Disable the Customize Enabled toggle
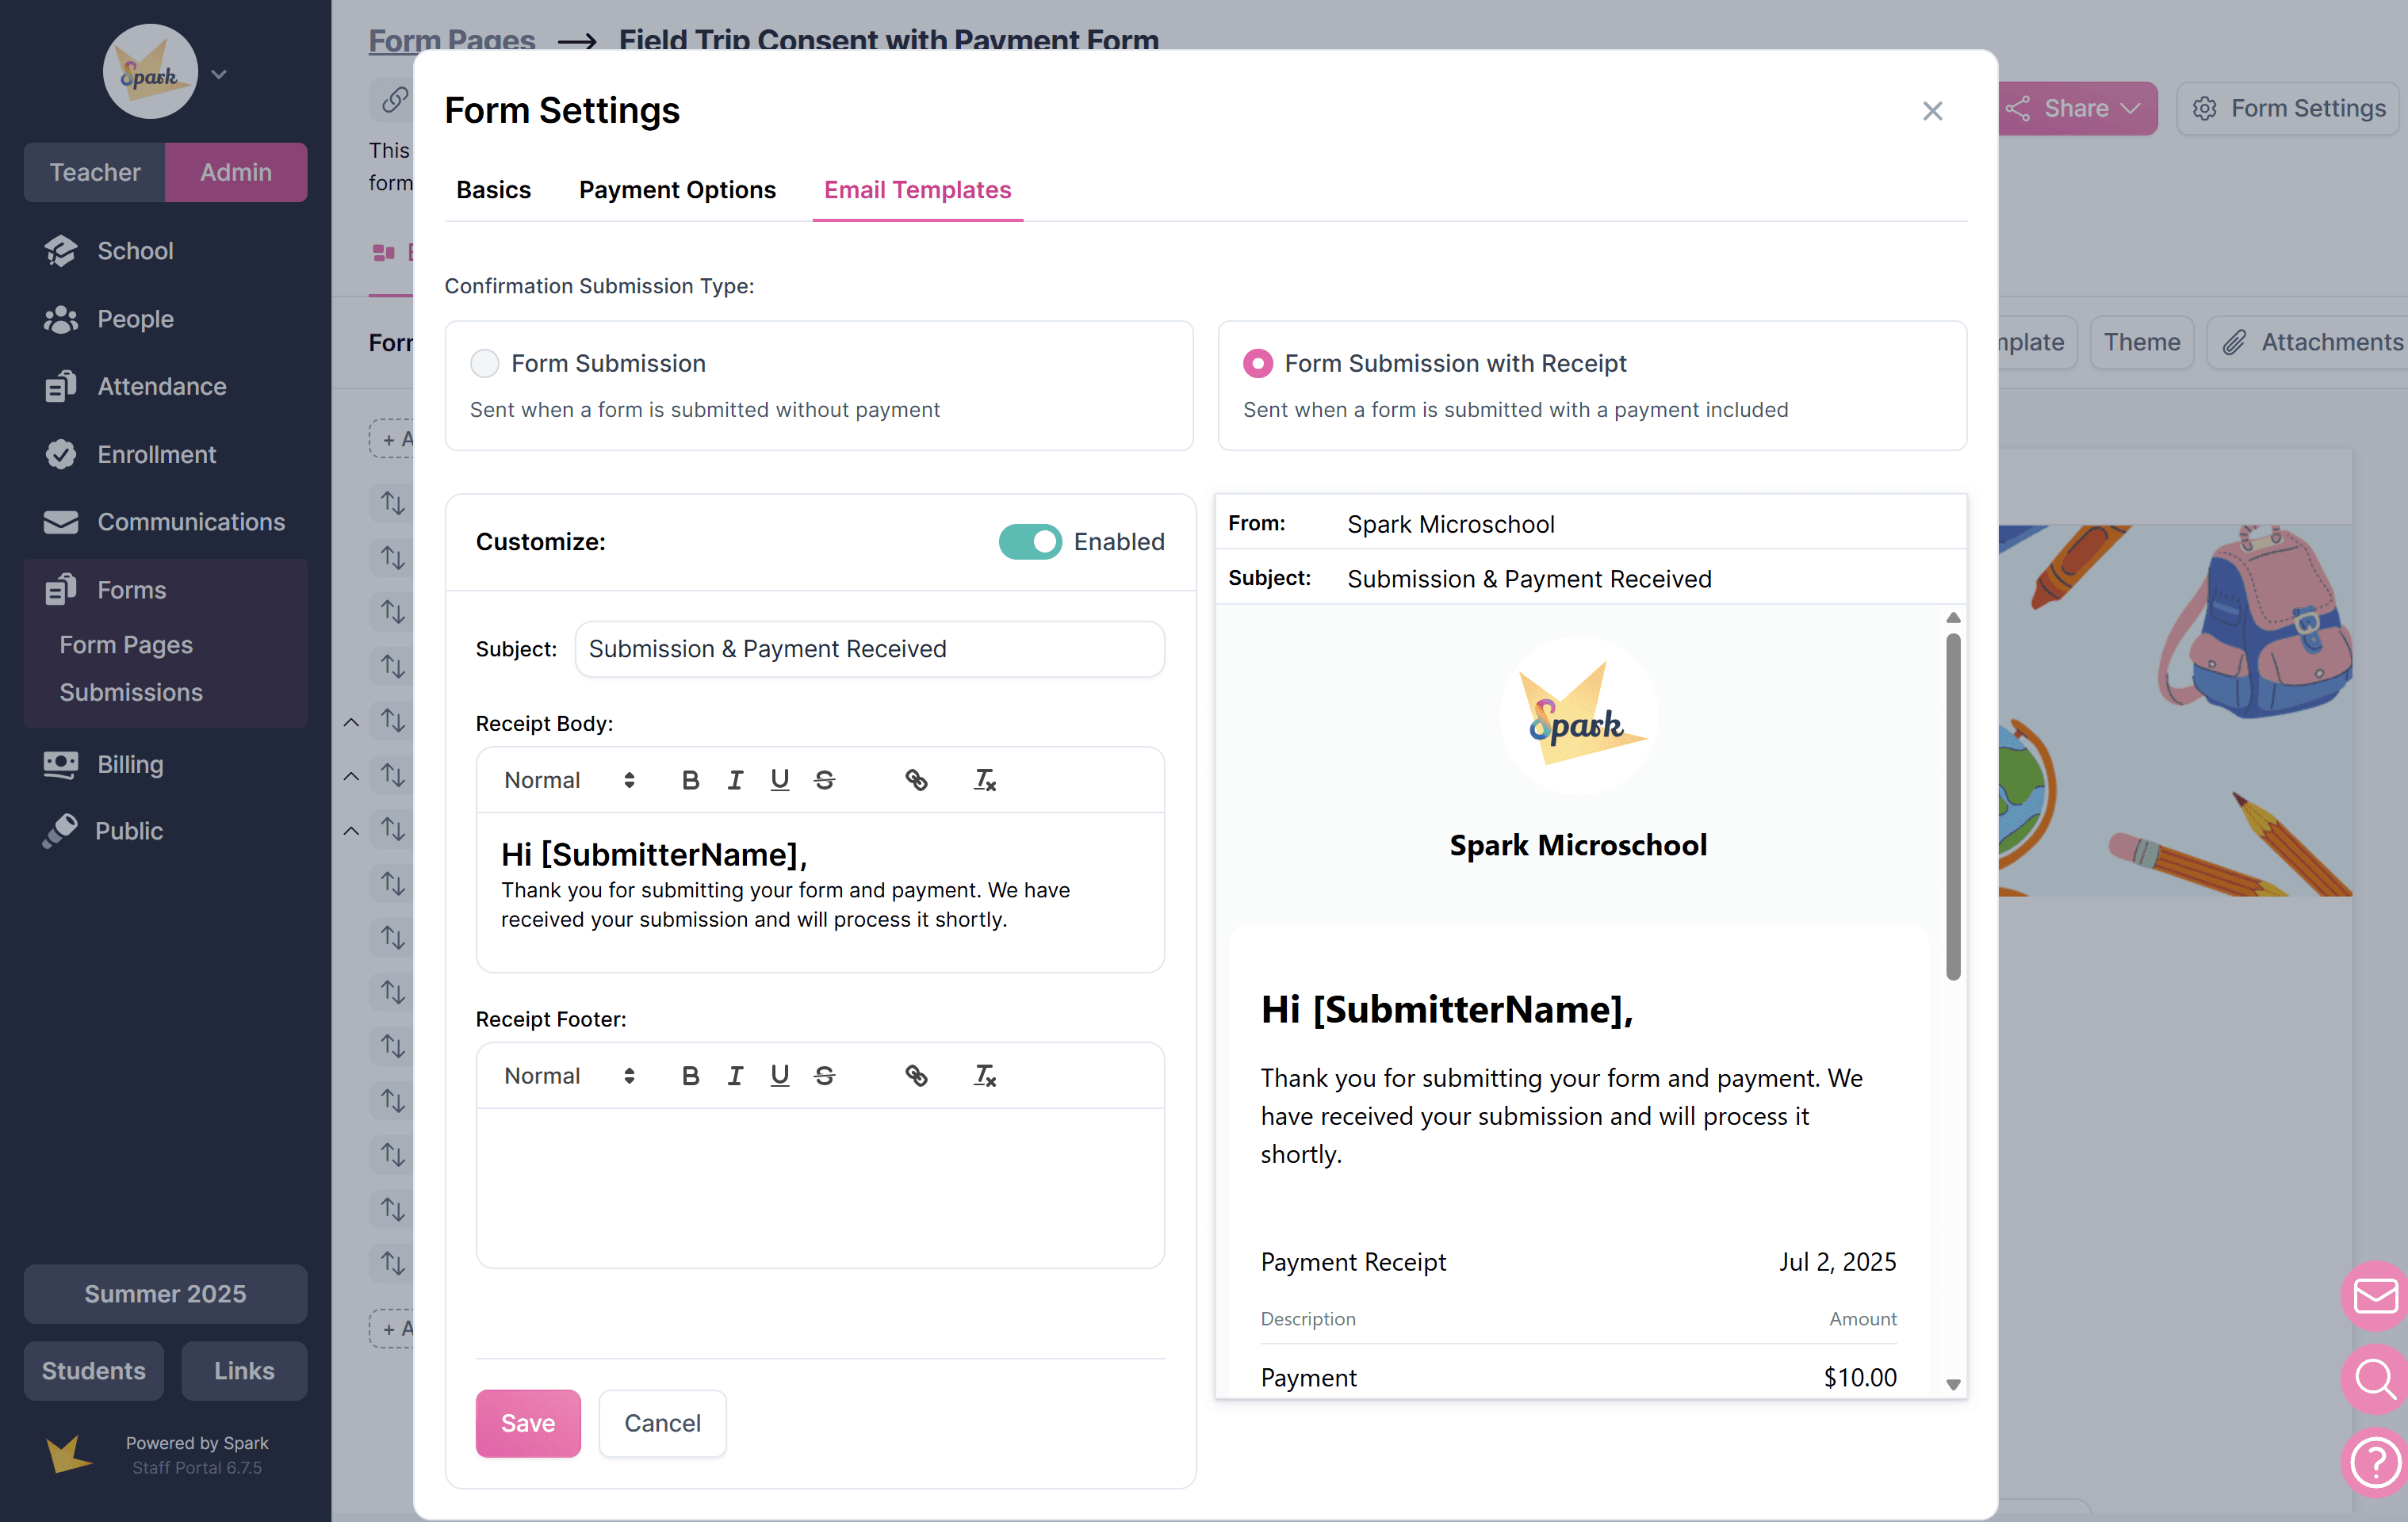 [x=1030, y=542]
